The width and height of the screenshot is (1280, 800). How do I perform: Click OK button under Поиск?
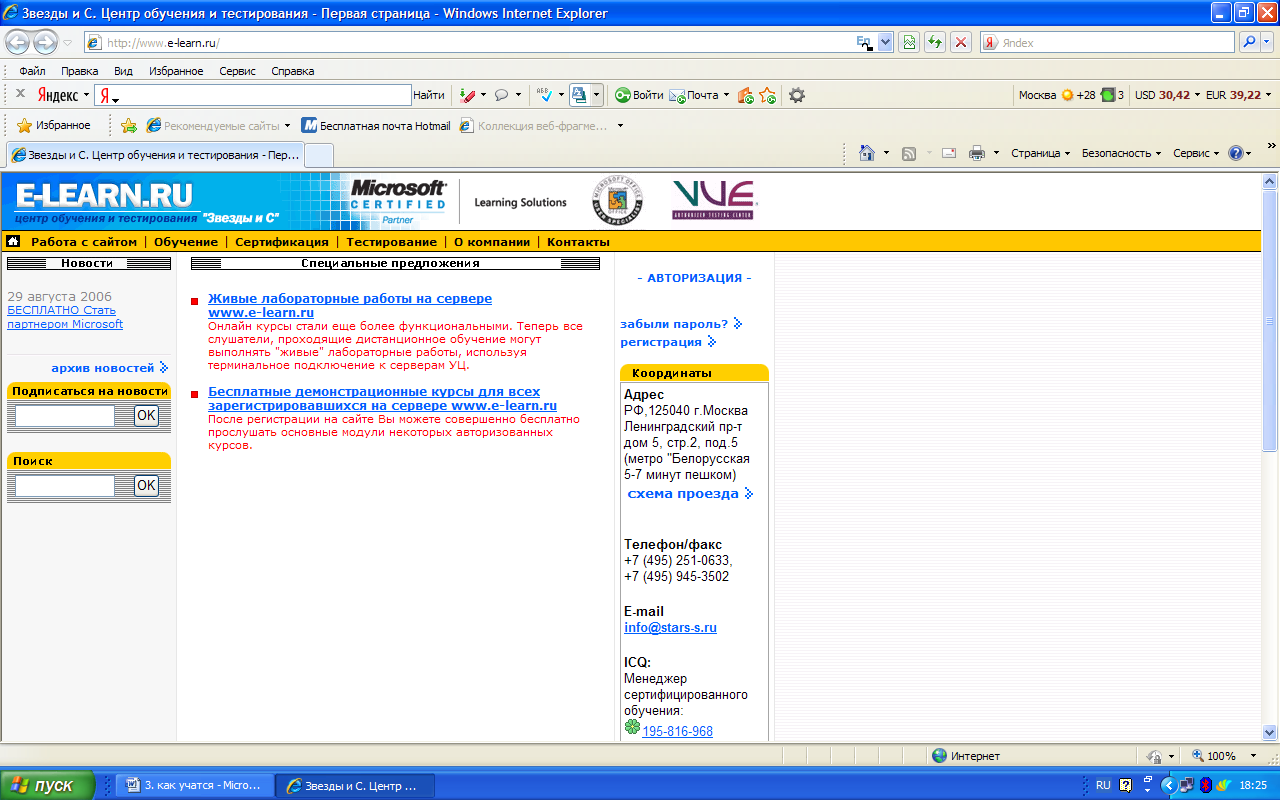146,486
